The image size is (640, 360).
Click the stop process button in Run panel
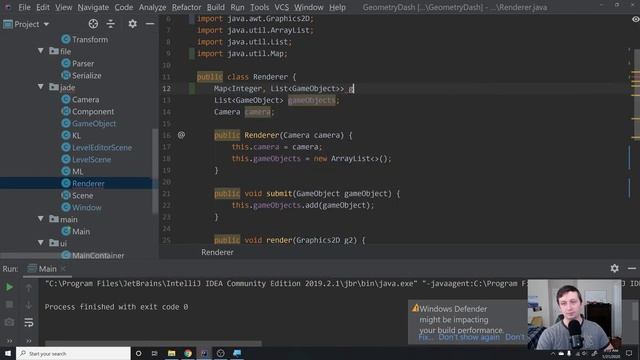tap(9, 304)
